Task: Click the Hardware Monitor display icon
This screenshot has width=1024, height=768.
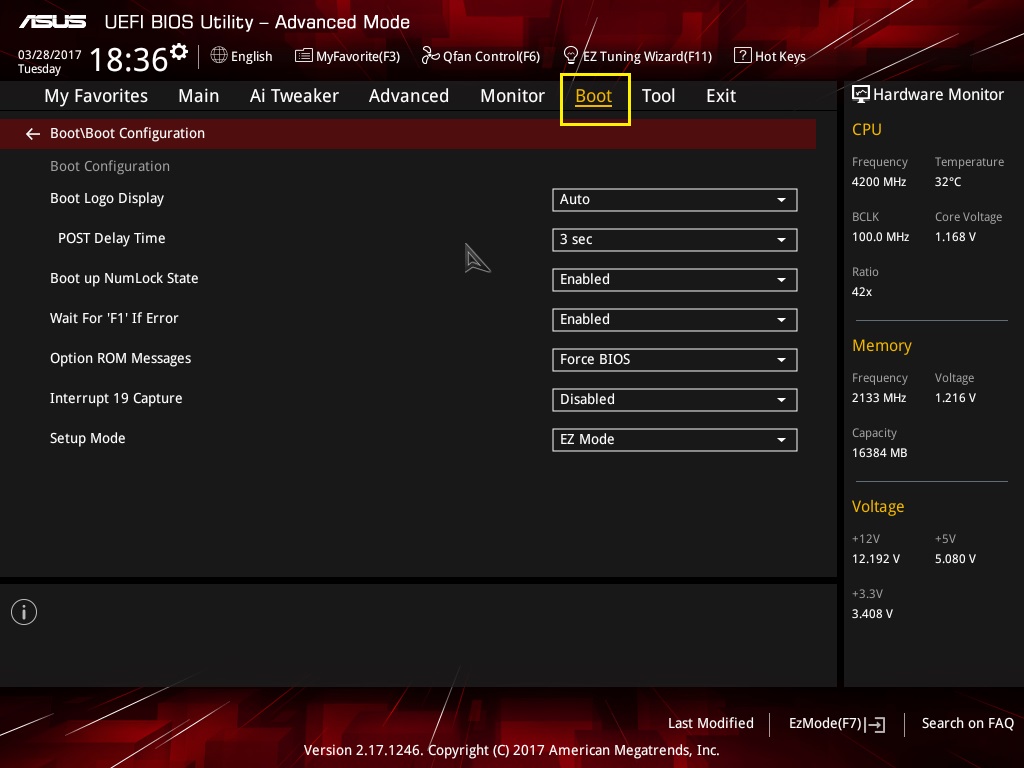Action: point(861,95)
